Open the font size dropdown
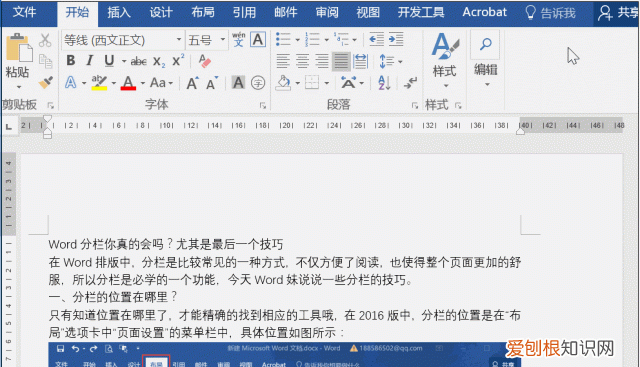This screenshot has width=640, height=367. [x=222, y=40]
